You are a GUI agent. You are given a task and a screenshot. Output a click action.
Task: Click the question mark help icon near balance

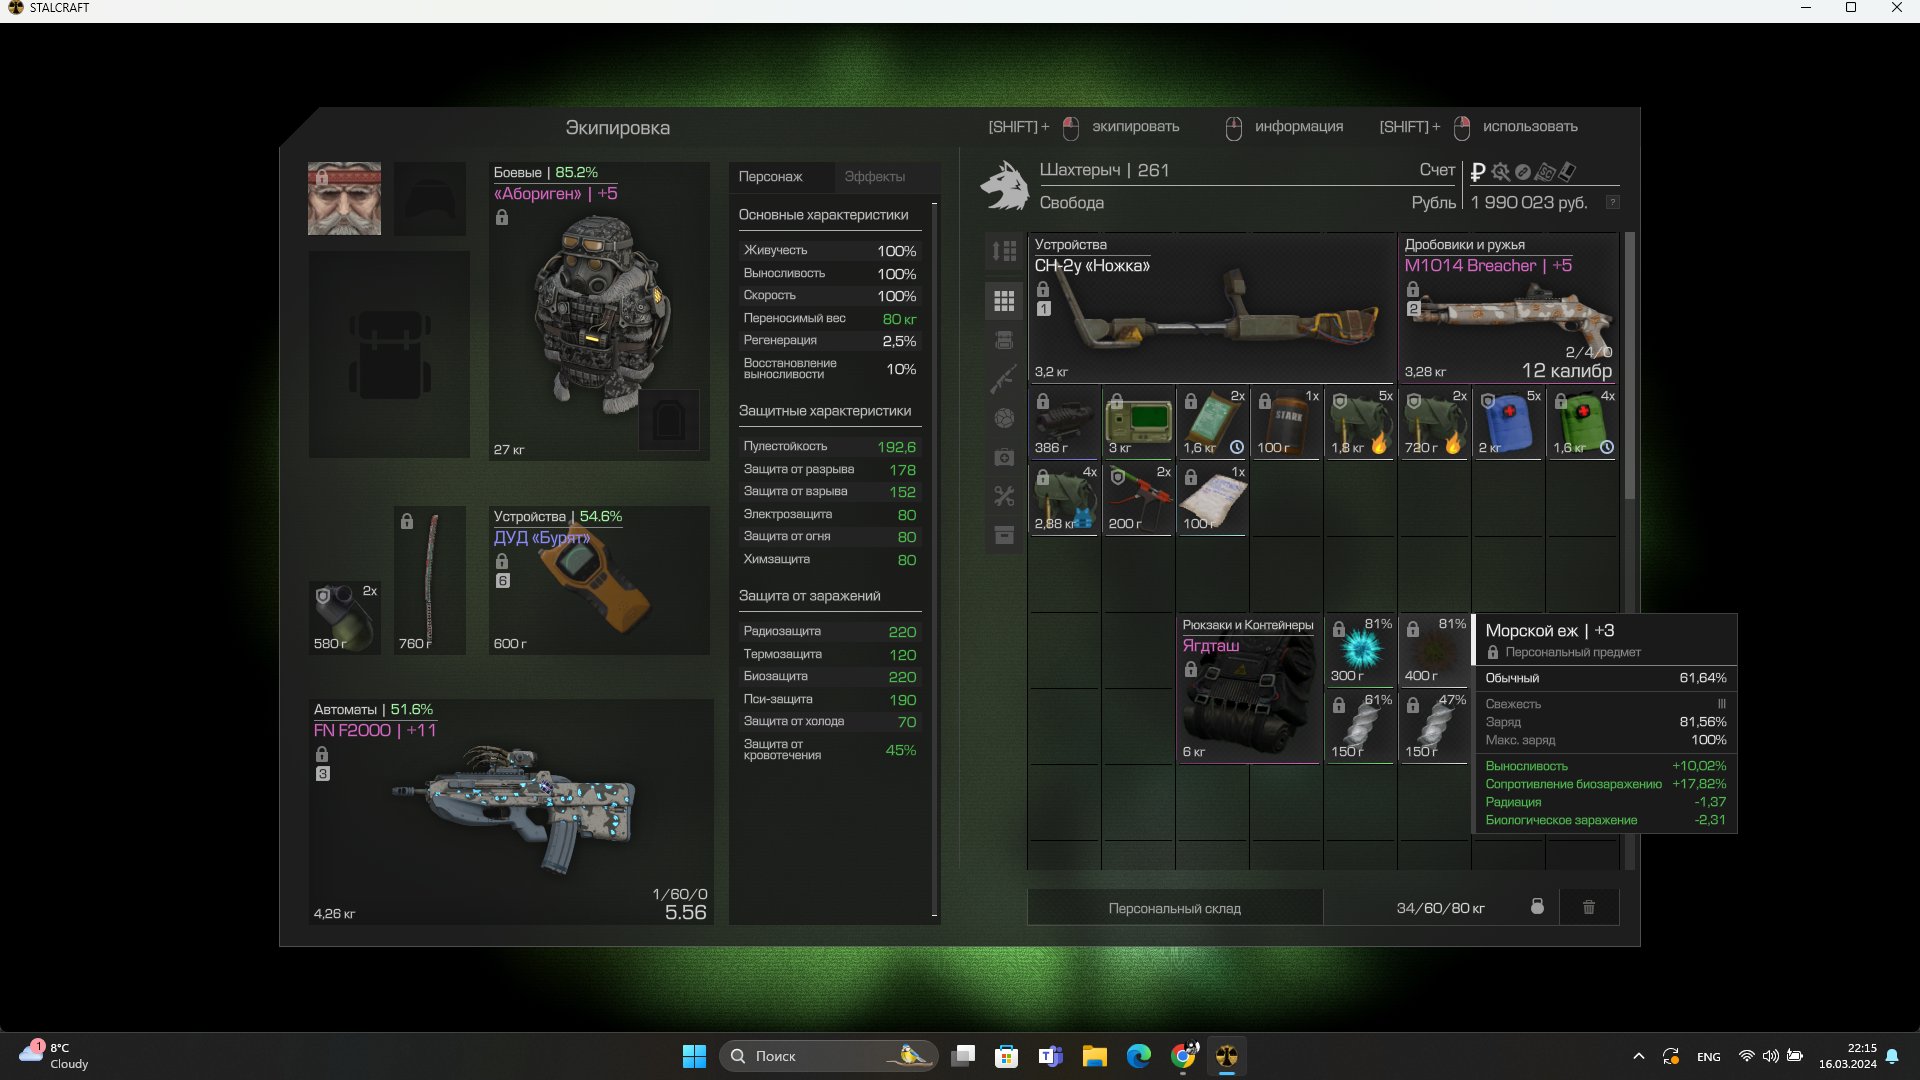click(x=1612, y=202)
